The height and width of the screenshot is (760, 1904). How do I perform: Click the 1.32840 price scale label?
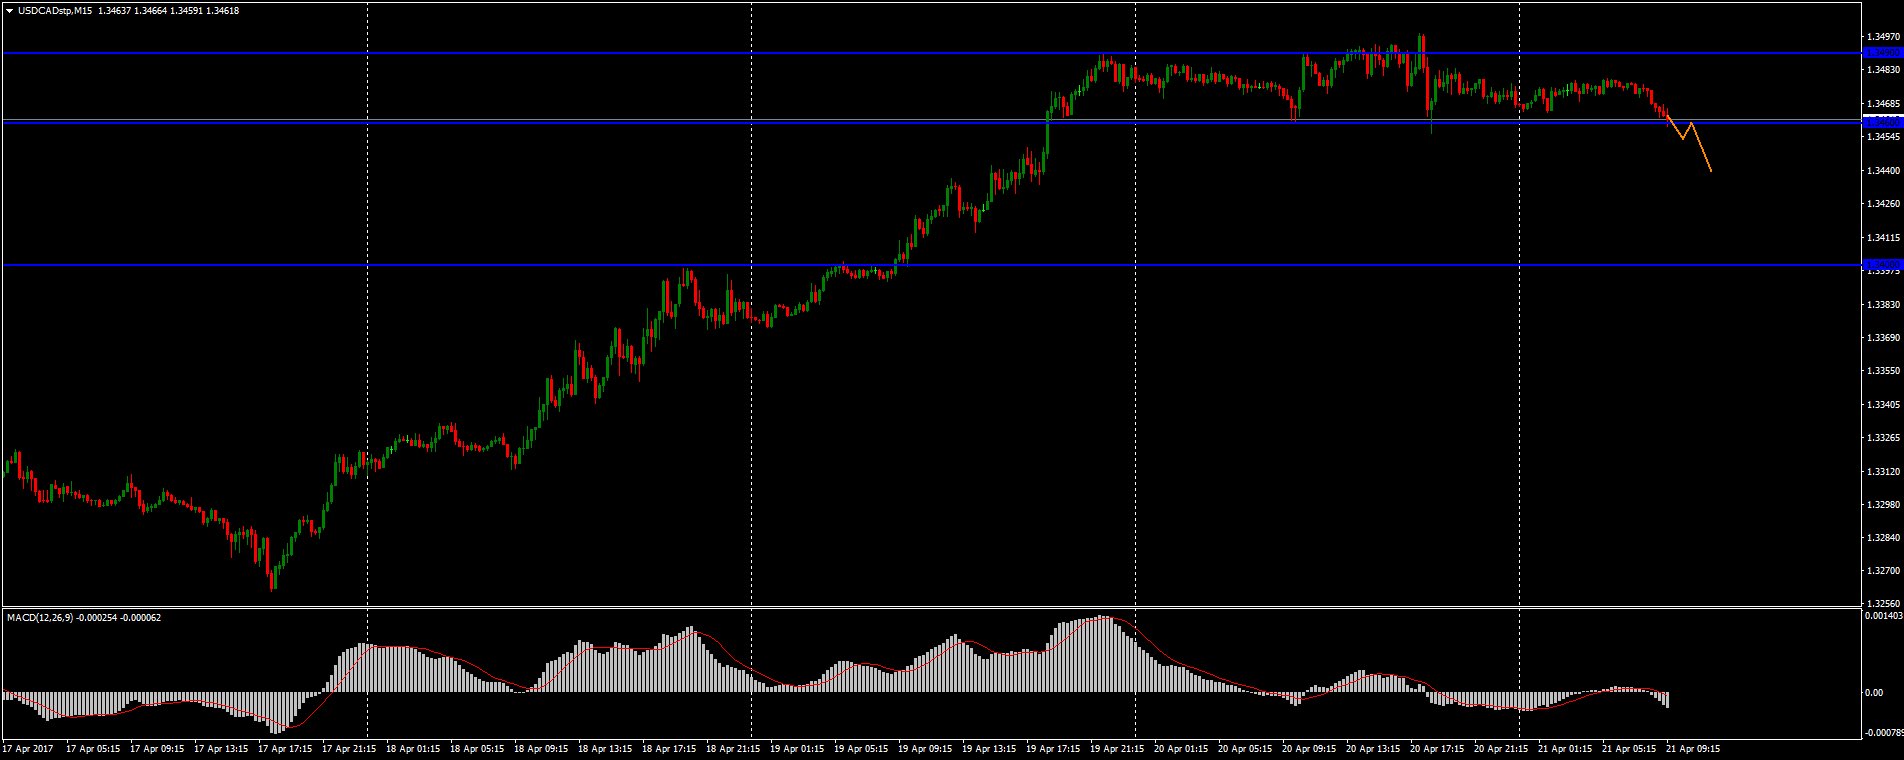[1882, 538]
